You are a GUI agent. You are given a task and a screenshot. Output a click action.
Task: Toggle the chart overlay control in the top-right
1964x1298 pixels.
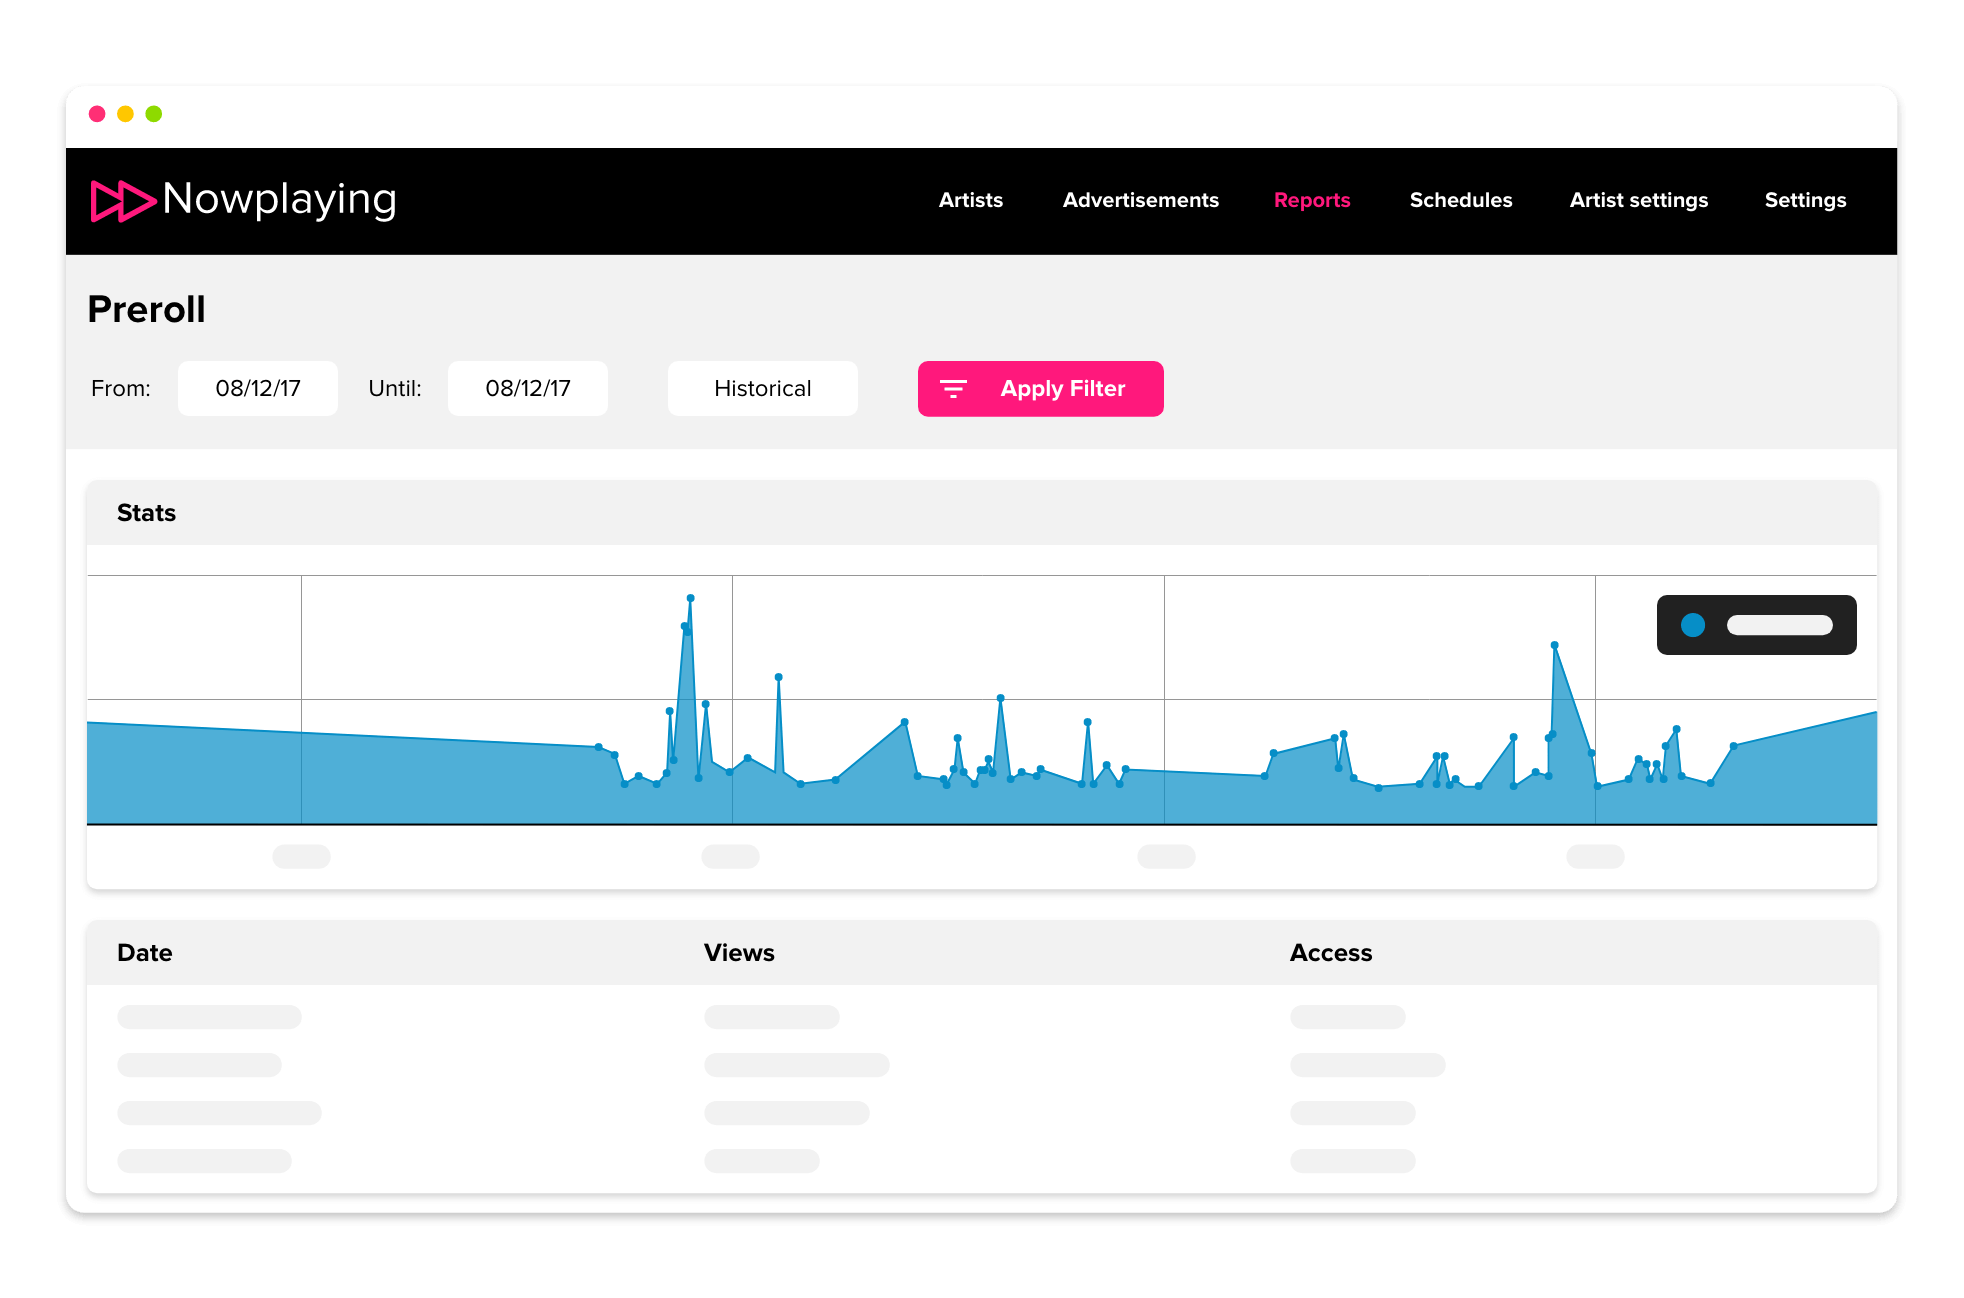point(1756,624)
